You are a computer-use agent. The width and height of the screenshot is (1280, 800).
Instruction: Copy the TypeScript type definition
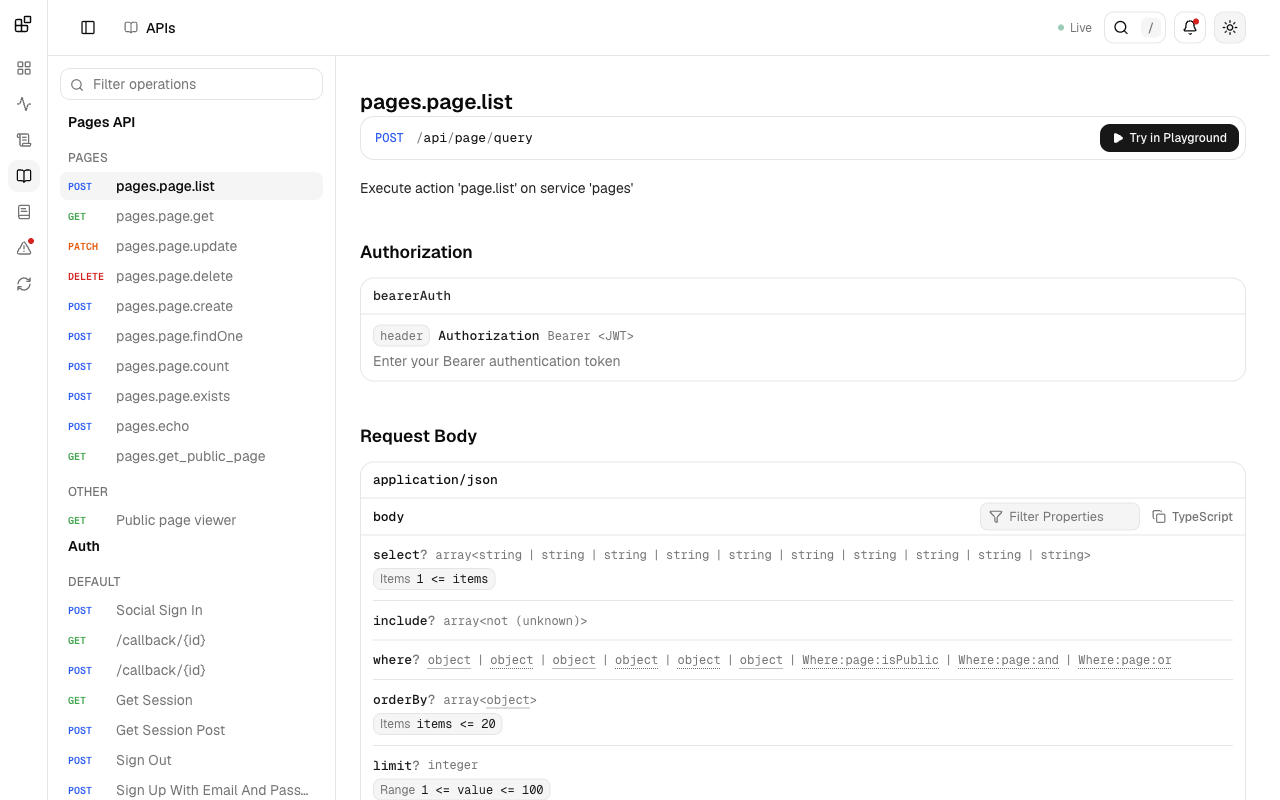(1192, 517)
